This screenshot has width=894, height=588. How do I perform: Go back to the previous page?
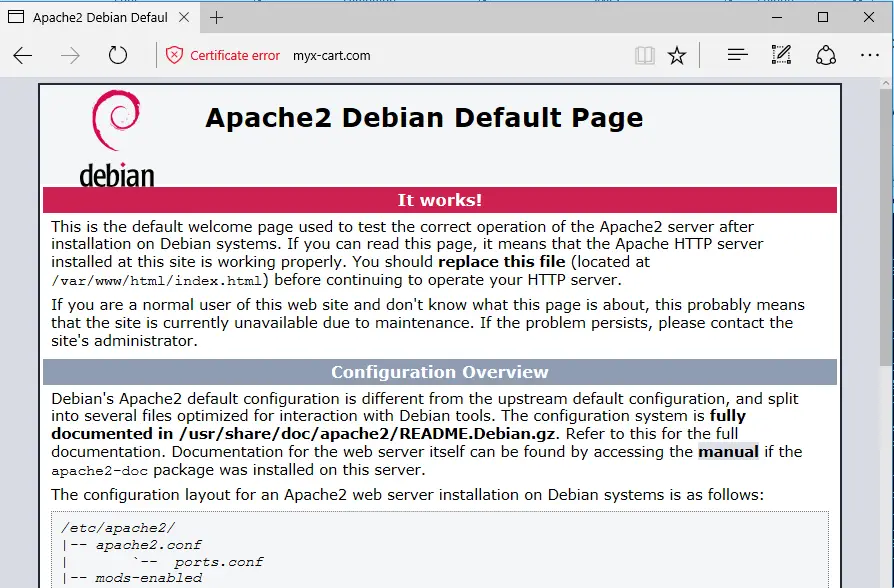(23, 55)
